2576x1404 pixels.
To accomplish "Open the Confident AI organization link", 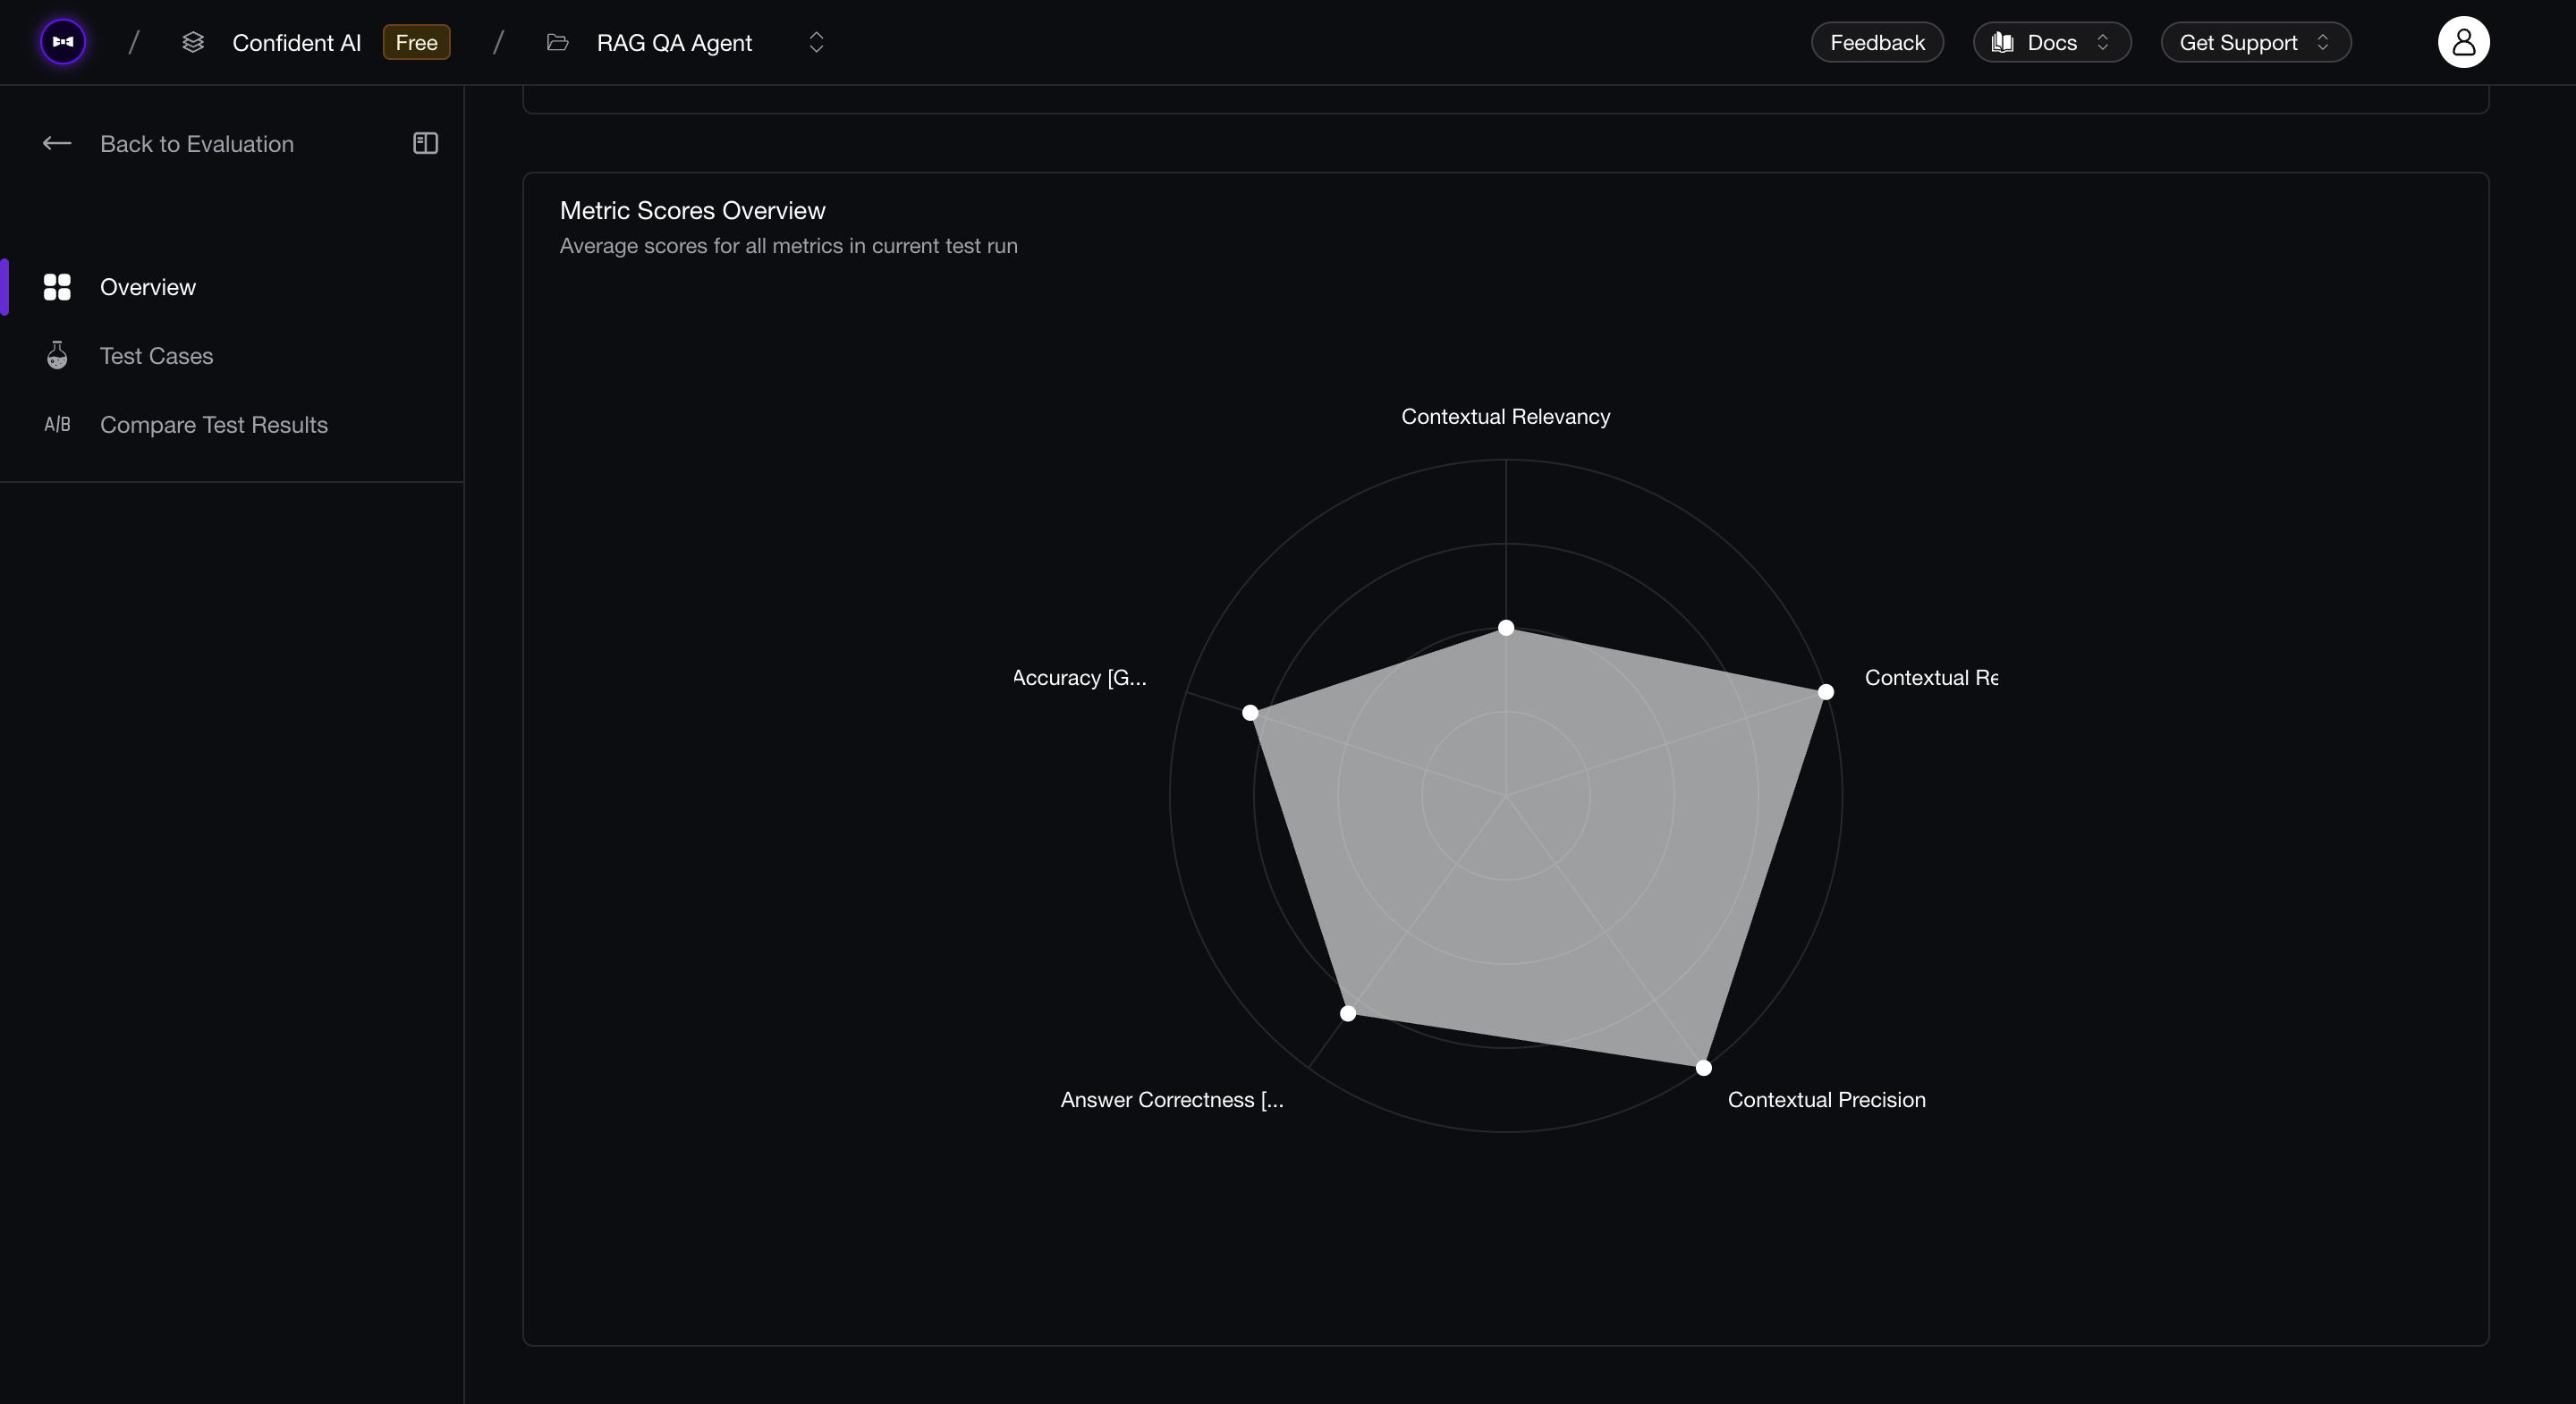I will (296, 42).
